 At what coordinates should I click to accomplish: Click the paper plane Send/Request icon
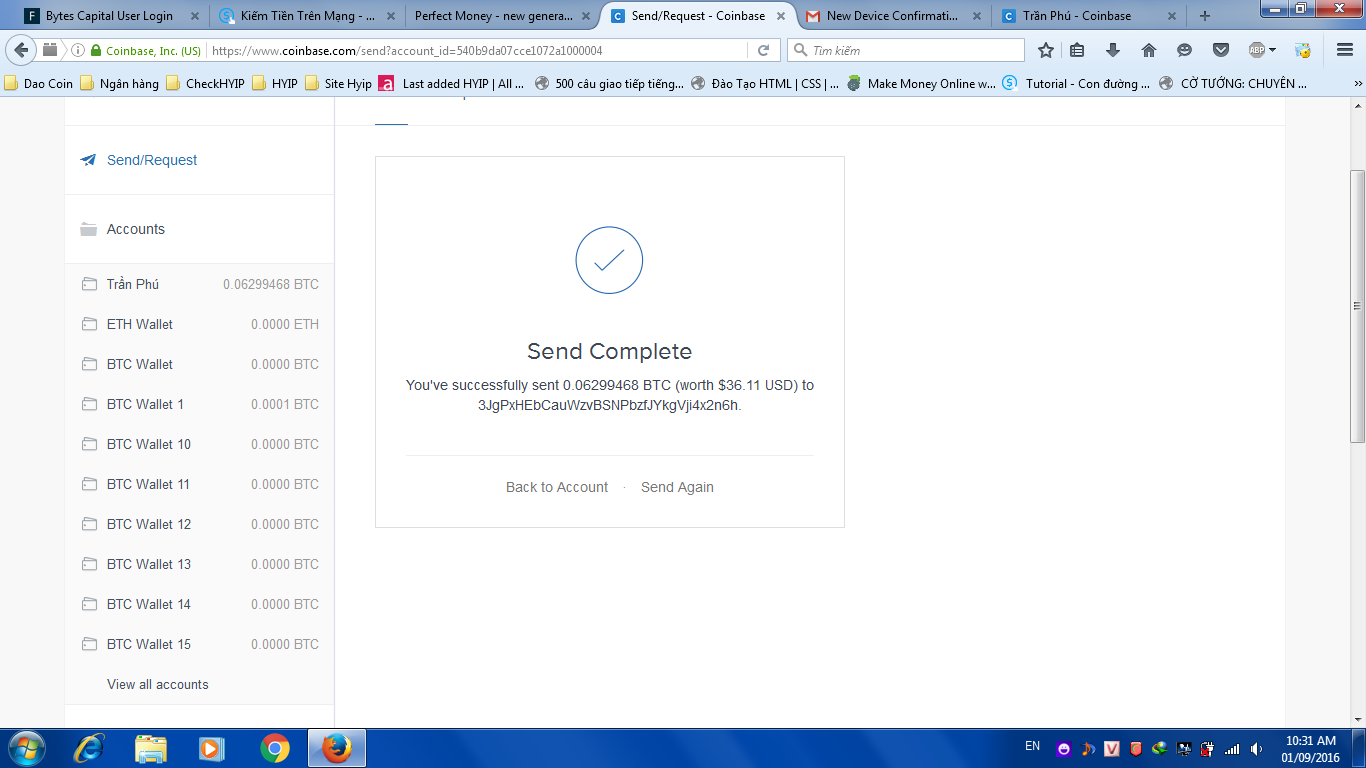pos(88,160)
